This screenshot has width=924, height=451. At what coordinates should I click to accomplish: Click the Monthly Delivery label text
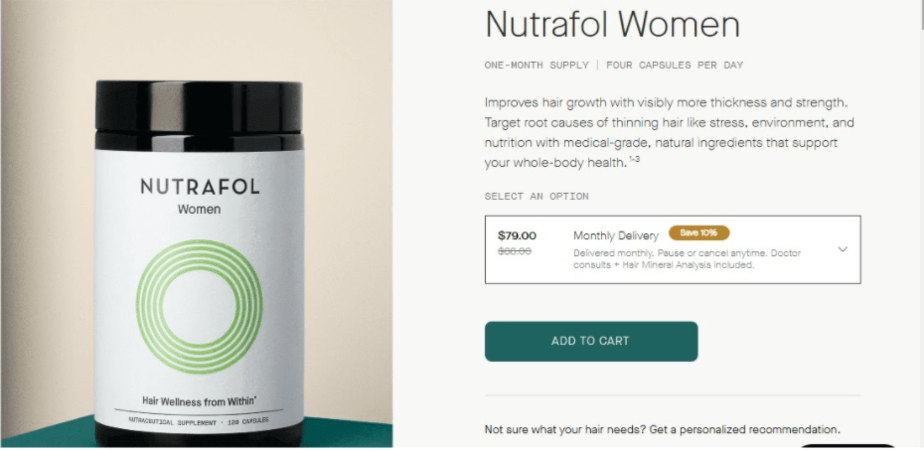[x=616, y=236]
